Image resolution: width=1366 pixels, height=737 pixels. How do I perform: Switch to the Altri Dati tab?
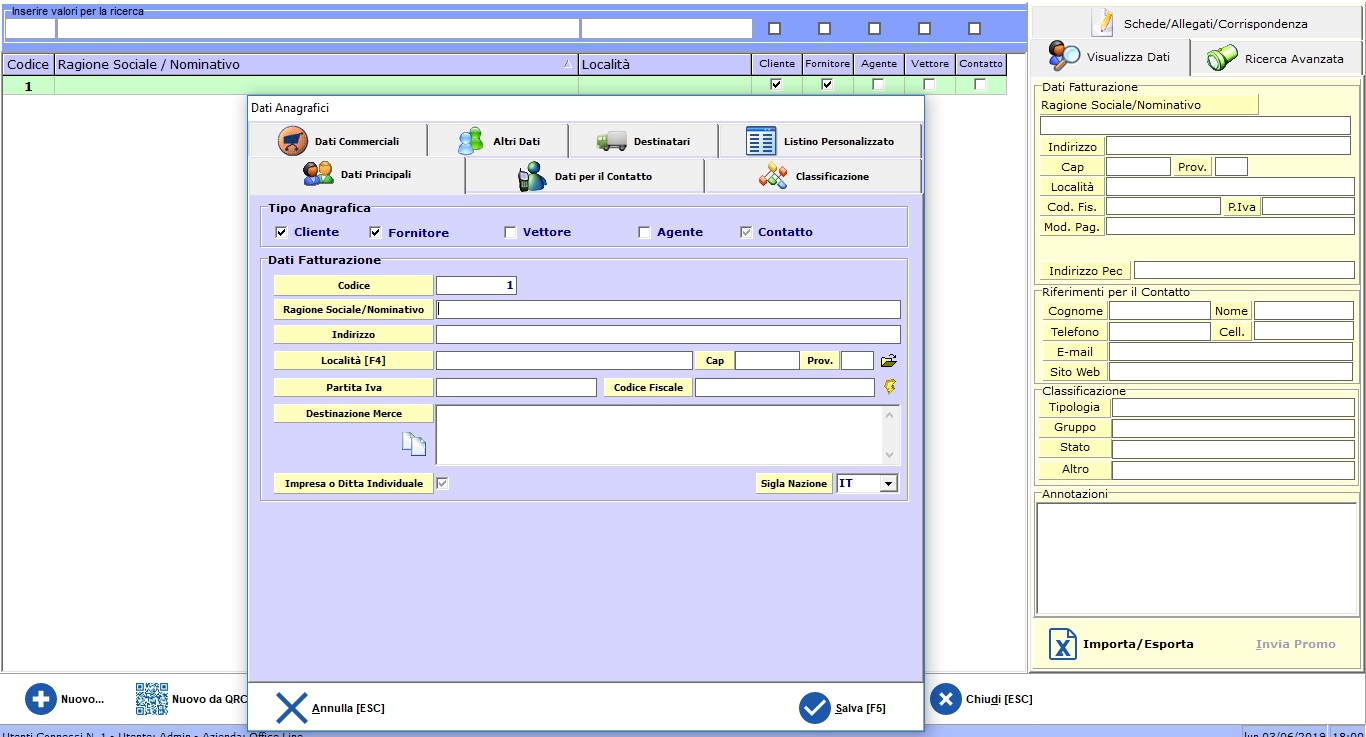point(498,141)
